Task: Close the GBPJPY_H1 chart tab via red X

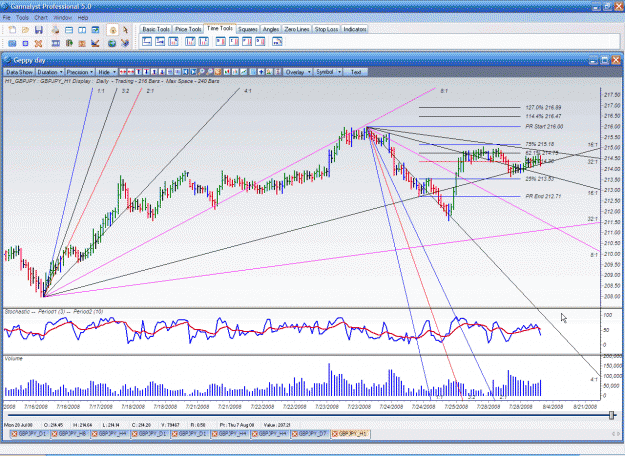Action: (335, 434)
